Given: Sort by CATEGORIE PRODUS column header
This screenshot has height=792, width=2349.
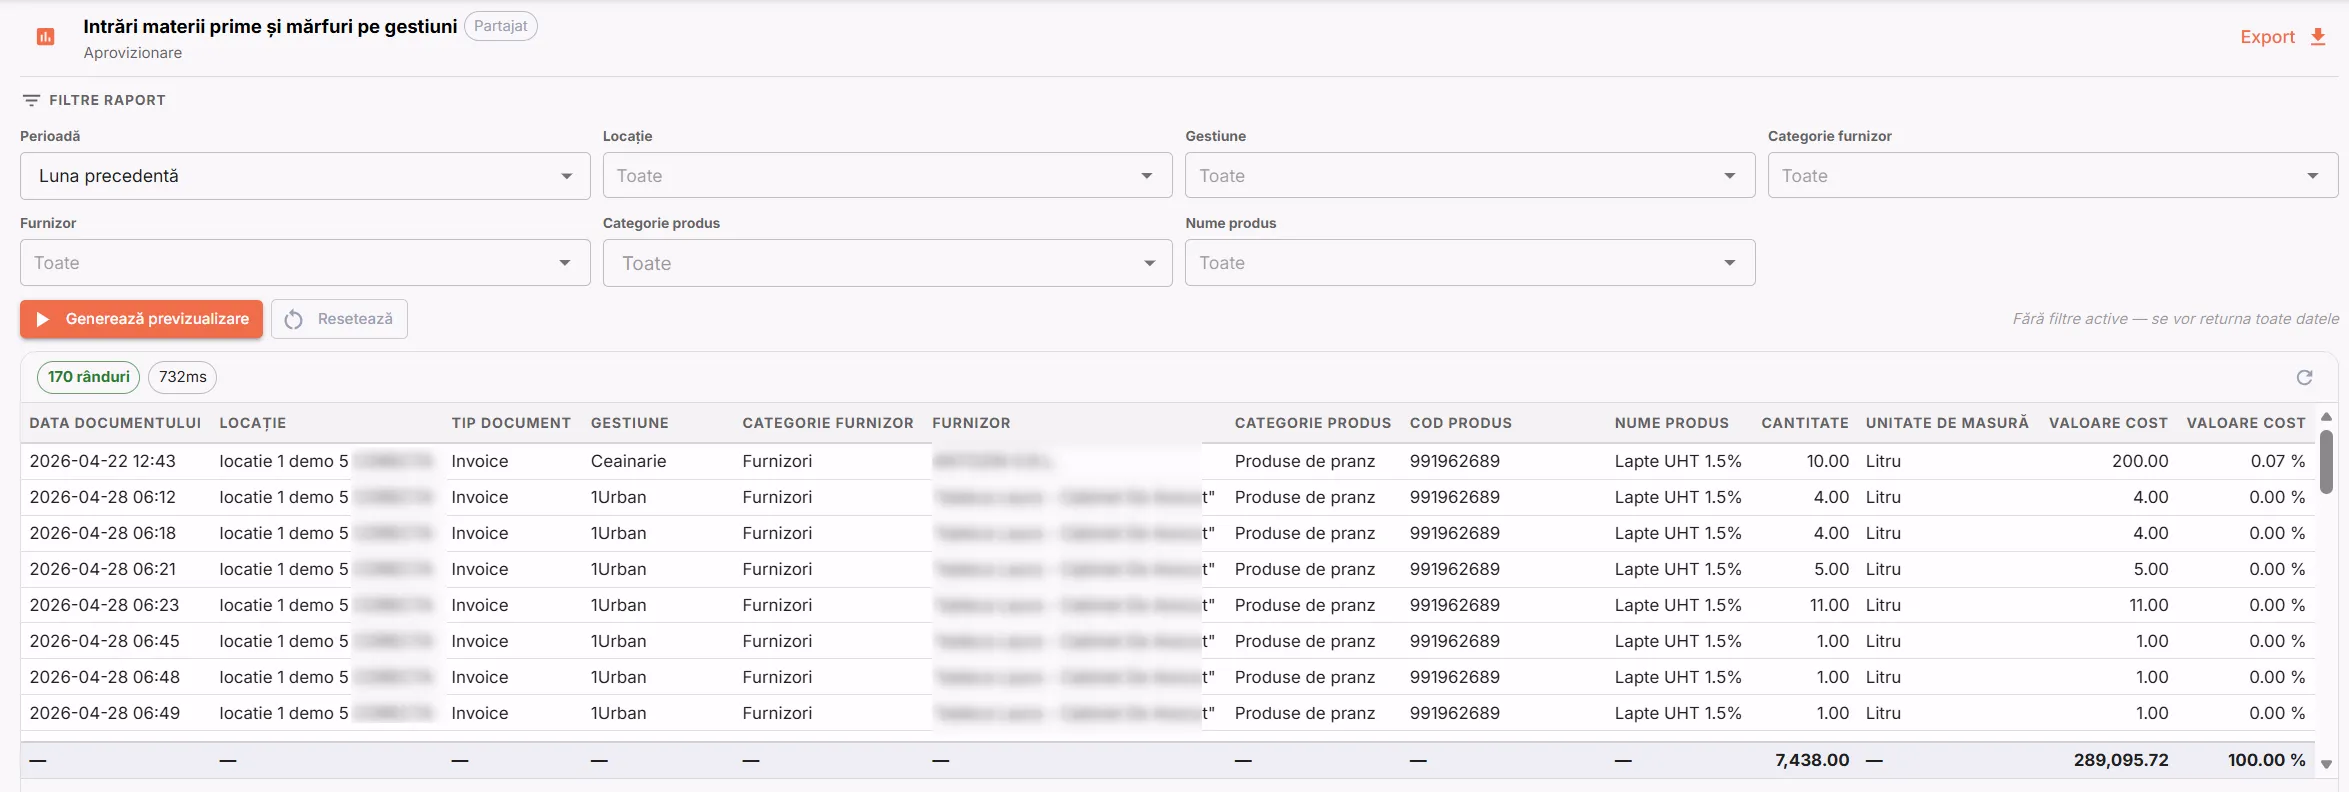Looking at the screenshot, I should pyautogui.click(x=1313, y=423).
